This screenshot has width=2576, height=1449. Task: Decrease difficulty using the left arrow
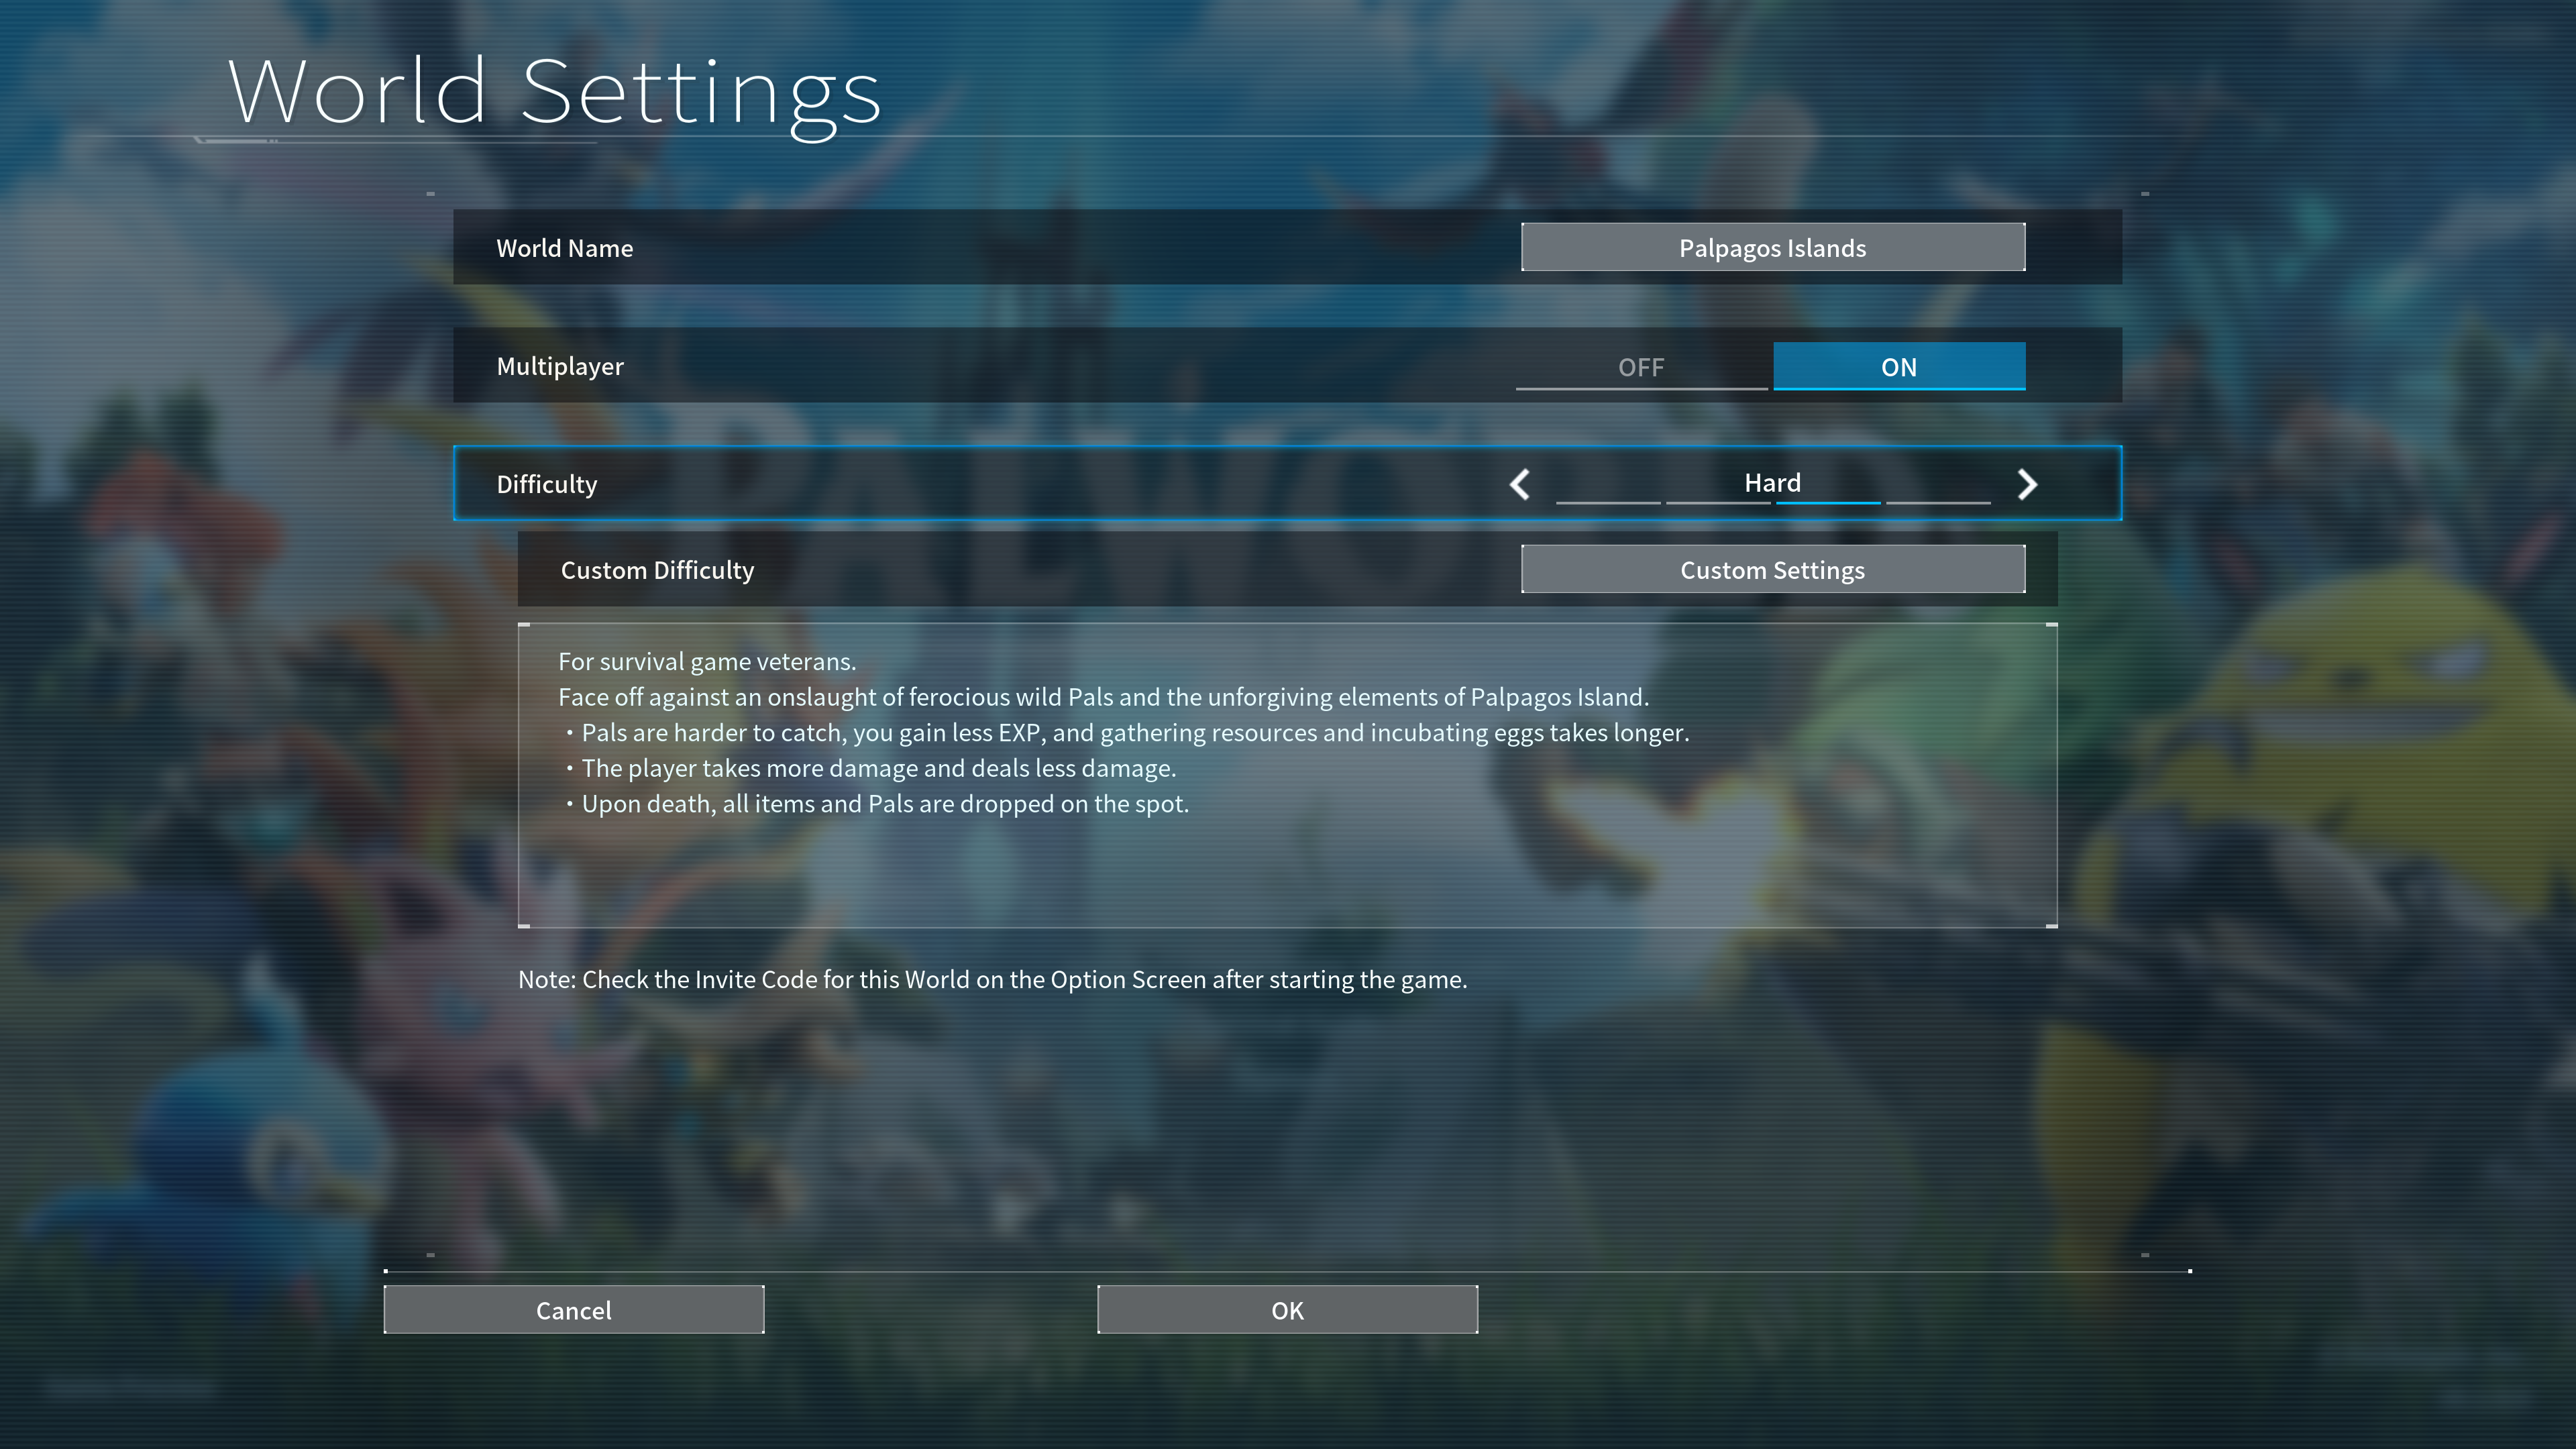1520,484
